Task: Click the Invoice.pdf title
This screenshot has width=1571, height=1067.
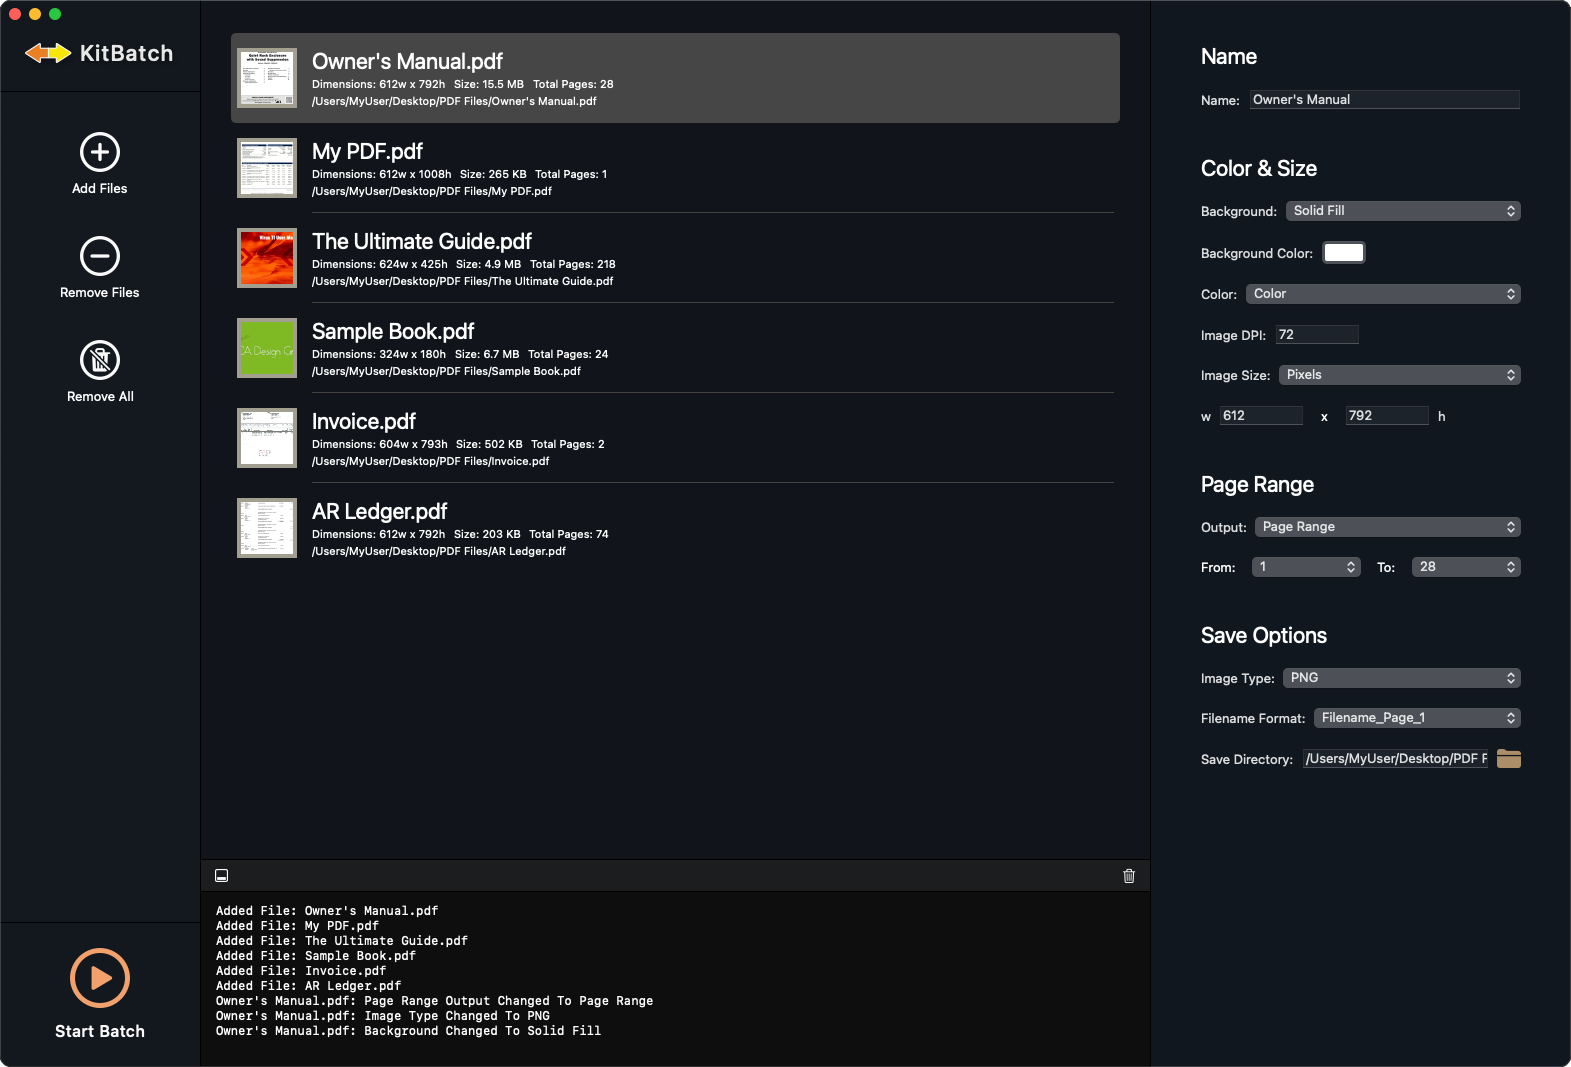Action: tap(364, 422)
